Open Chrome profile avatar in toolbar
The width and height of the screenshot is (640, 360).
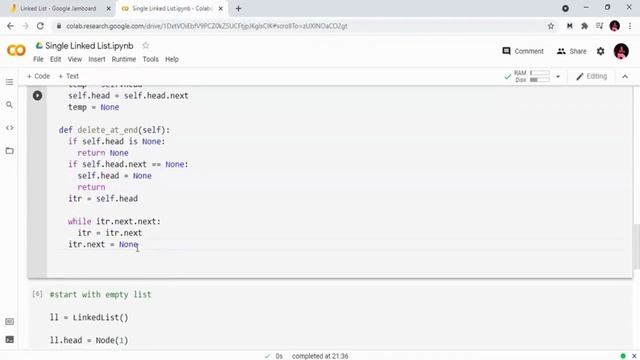615,26
